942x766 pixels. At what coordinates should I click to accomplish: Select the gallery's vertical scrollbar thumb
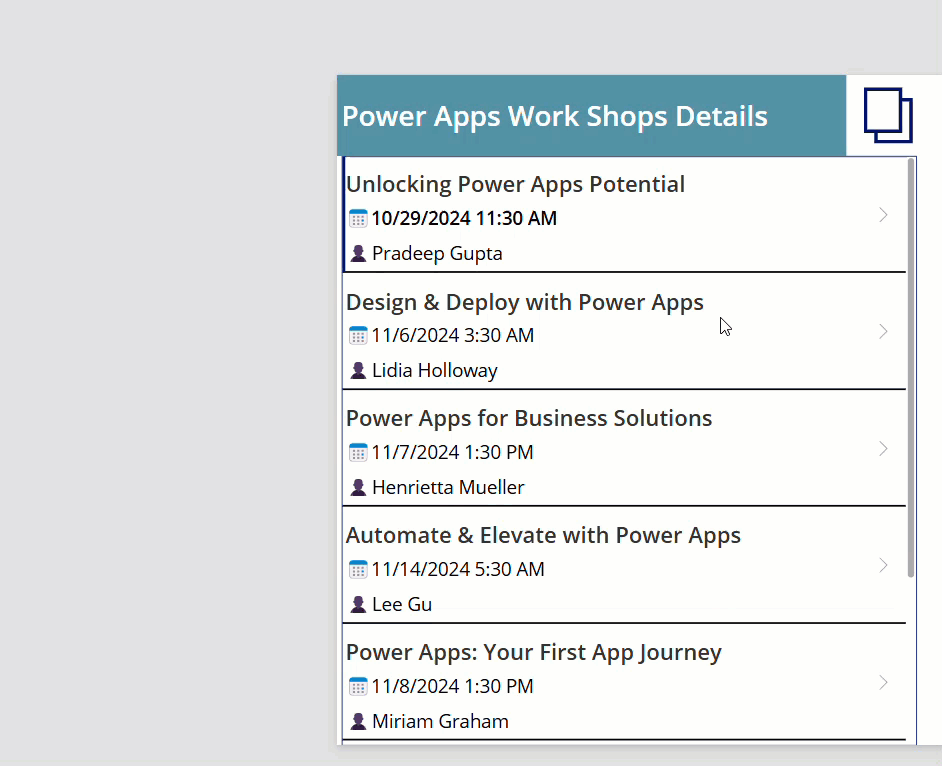(x=911, y=368)
